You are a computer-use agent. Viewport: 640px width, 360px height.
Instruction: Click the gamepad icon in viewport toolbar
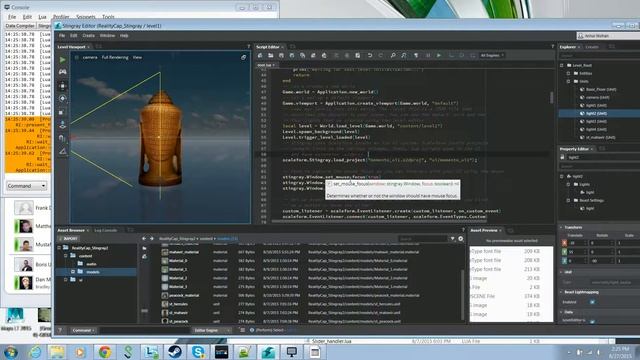(62, 72)
